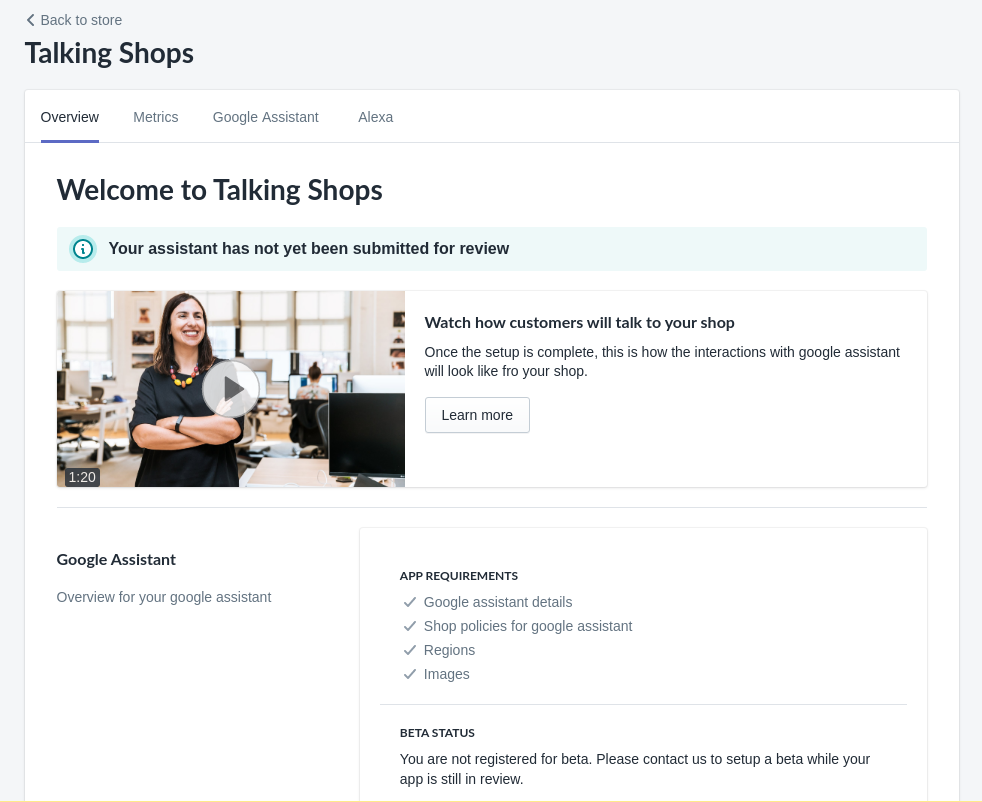Click the checkmark beside Google assistant details
982x802 pixels.
410,602
